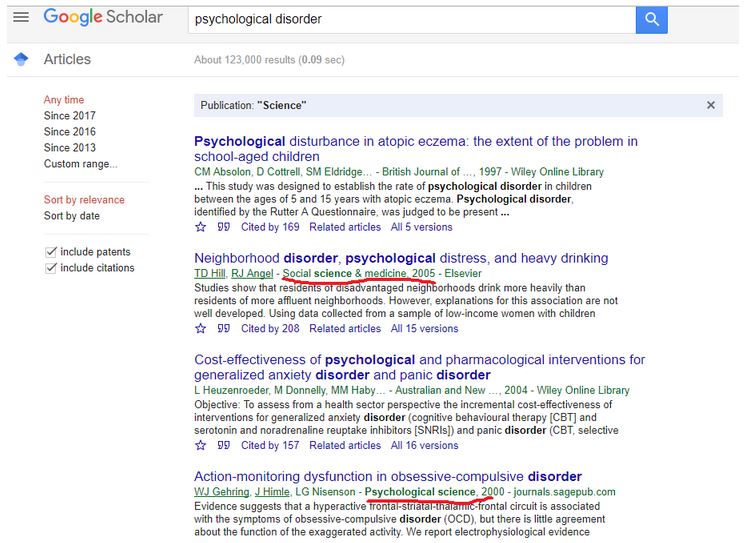
Task: Open author RJ Angel profile
Action: tap(252, 274)
